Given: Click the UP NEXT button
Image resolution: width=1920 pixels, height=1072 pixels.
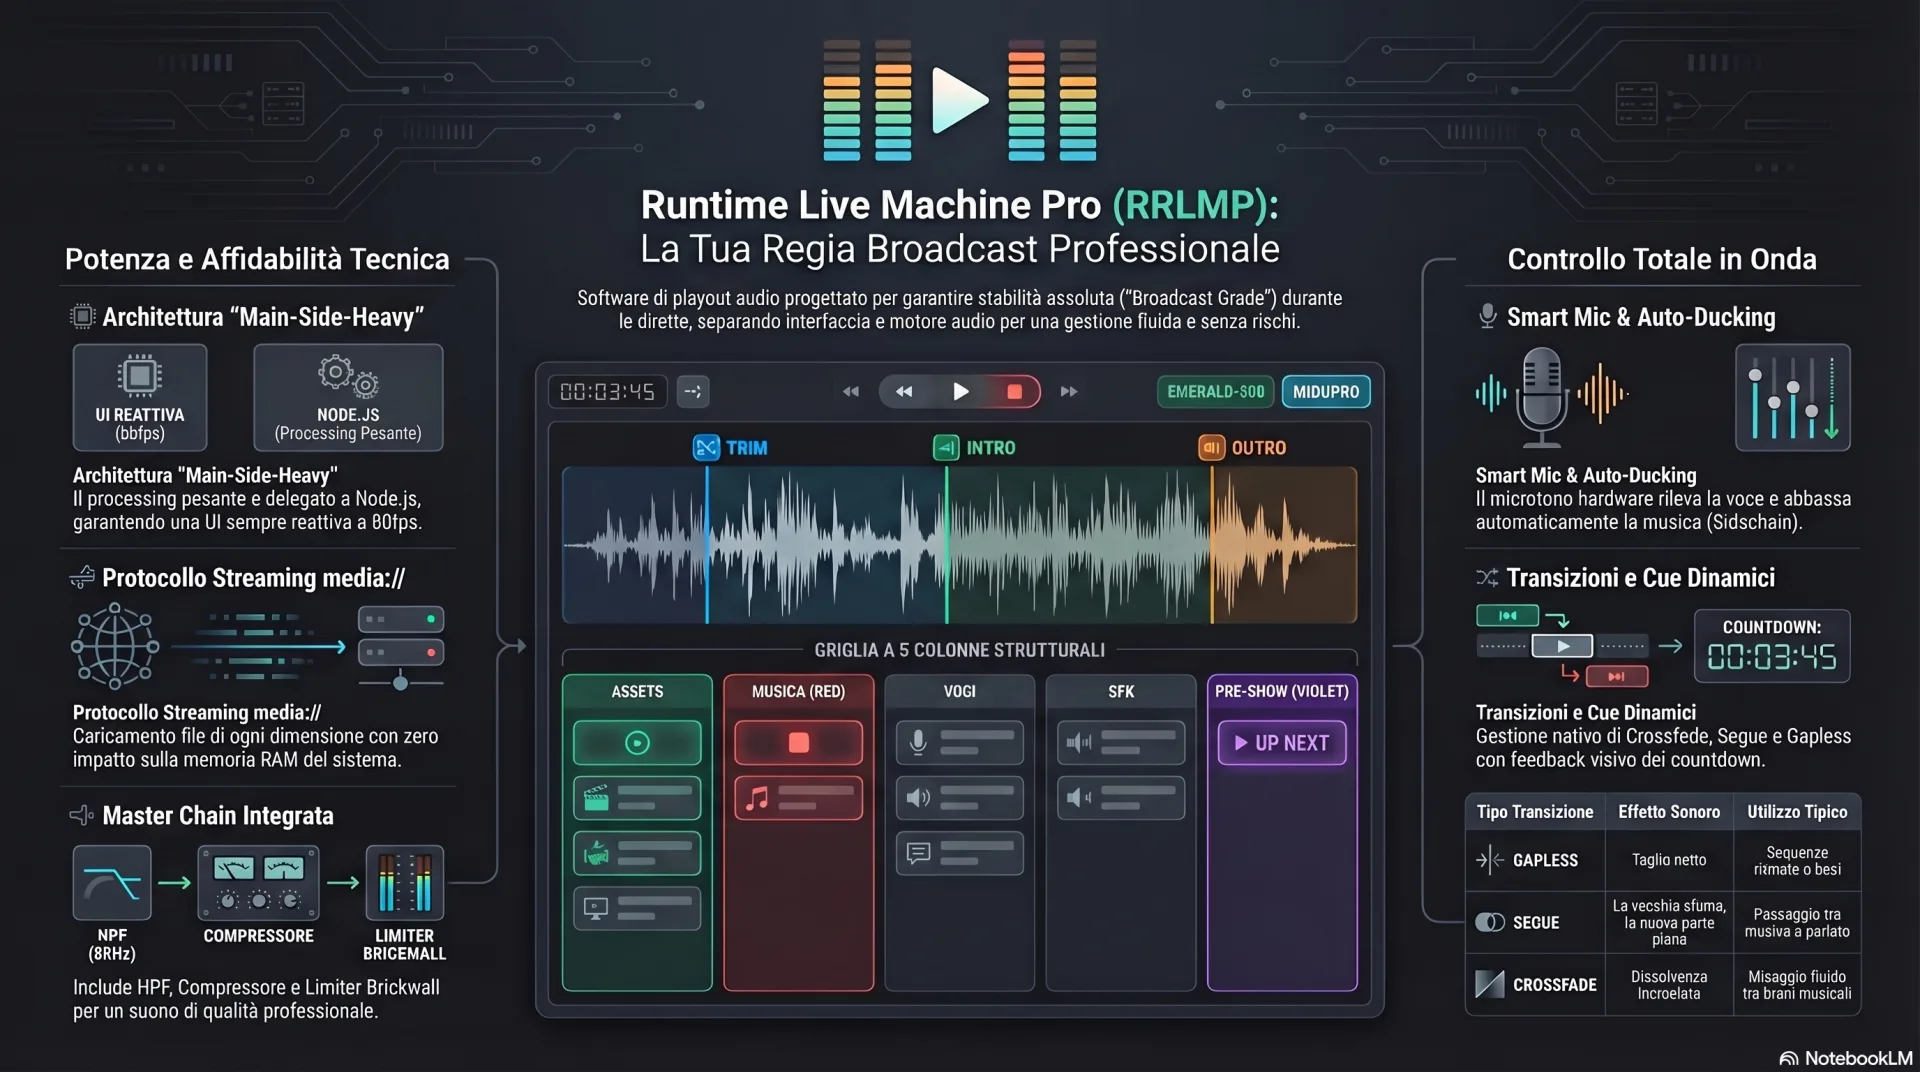Looking at the screenshot, I should [1282, 743].
